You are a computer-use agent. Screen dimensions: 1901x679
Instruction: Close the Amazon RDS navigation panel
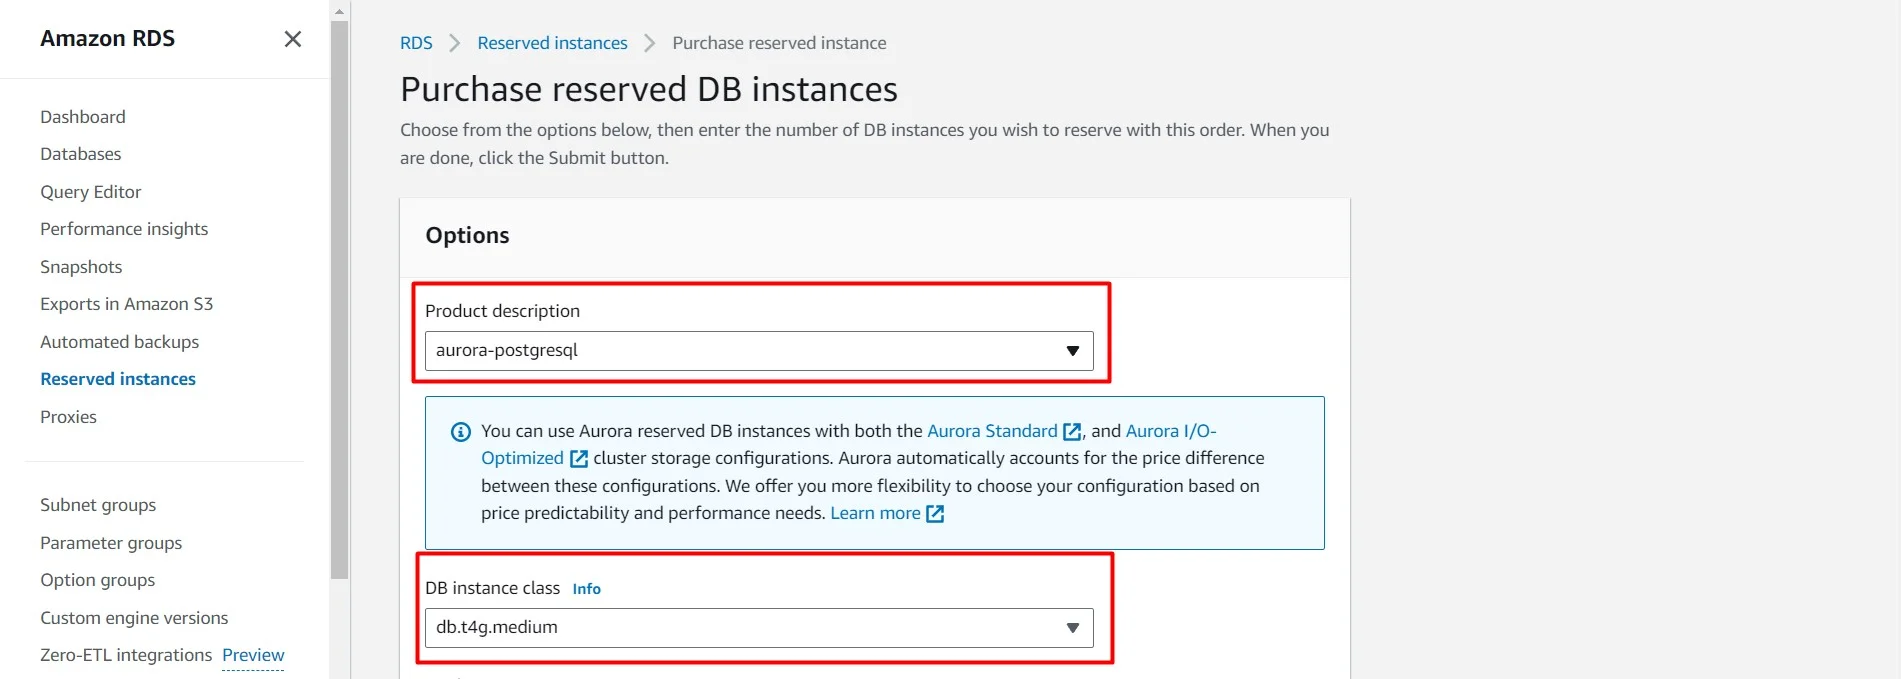coord(292,39)
